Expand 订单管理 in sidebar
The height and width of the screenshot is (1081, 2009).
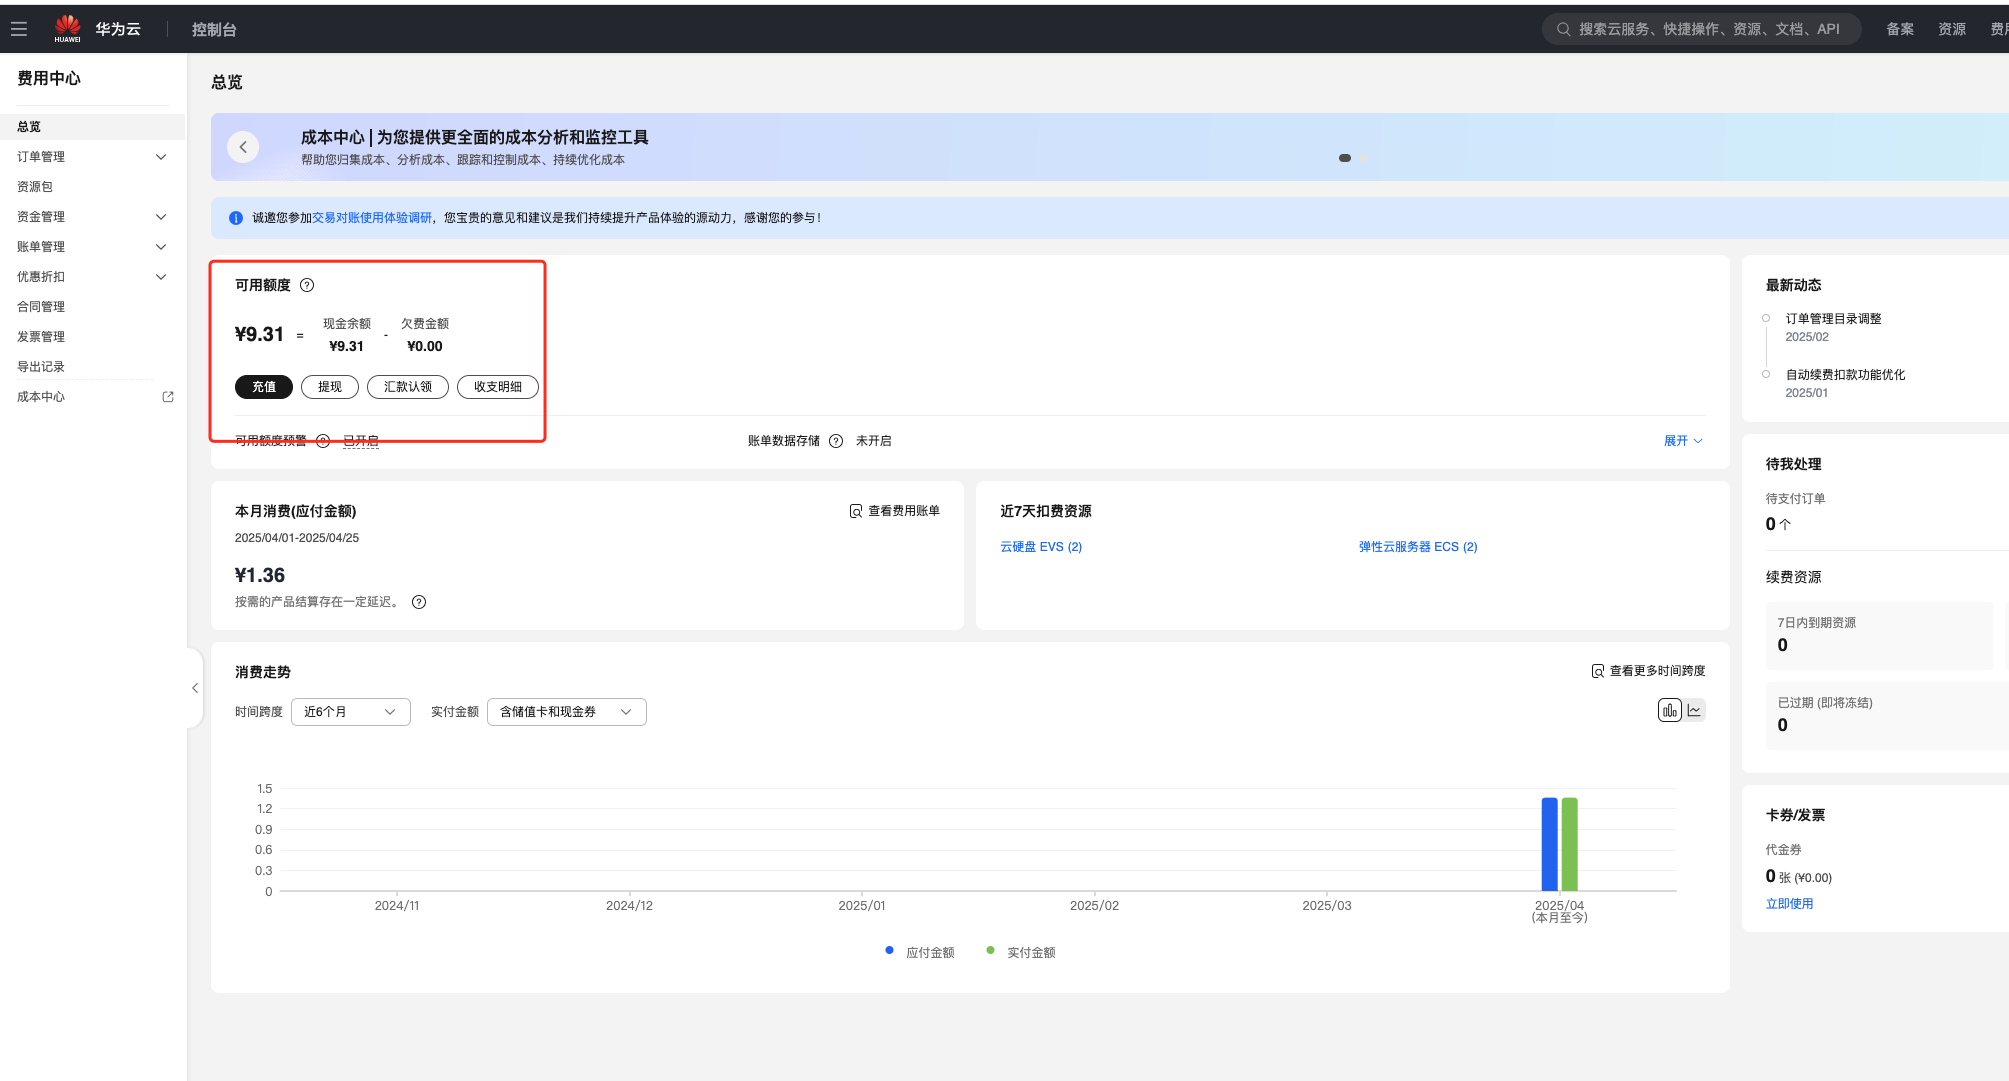coord(90,157)
